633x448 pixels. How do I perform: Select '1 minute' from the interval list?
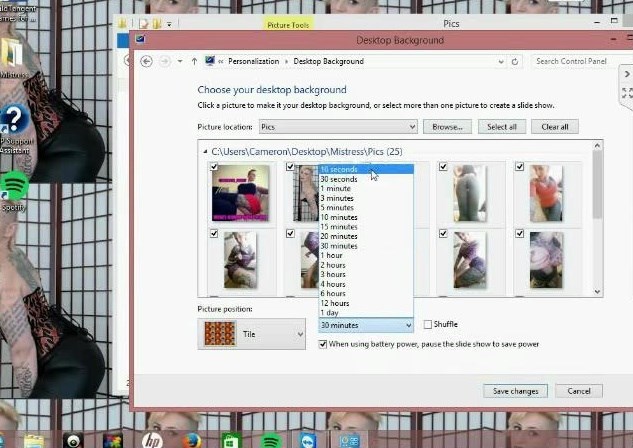(335, 189)
